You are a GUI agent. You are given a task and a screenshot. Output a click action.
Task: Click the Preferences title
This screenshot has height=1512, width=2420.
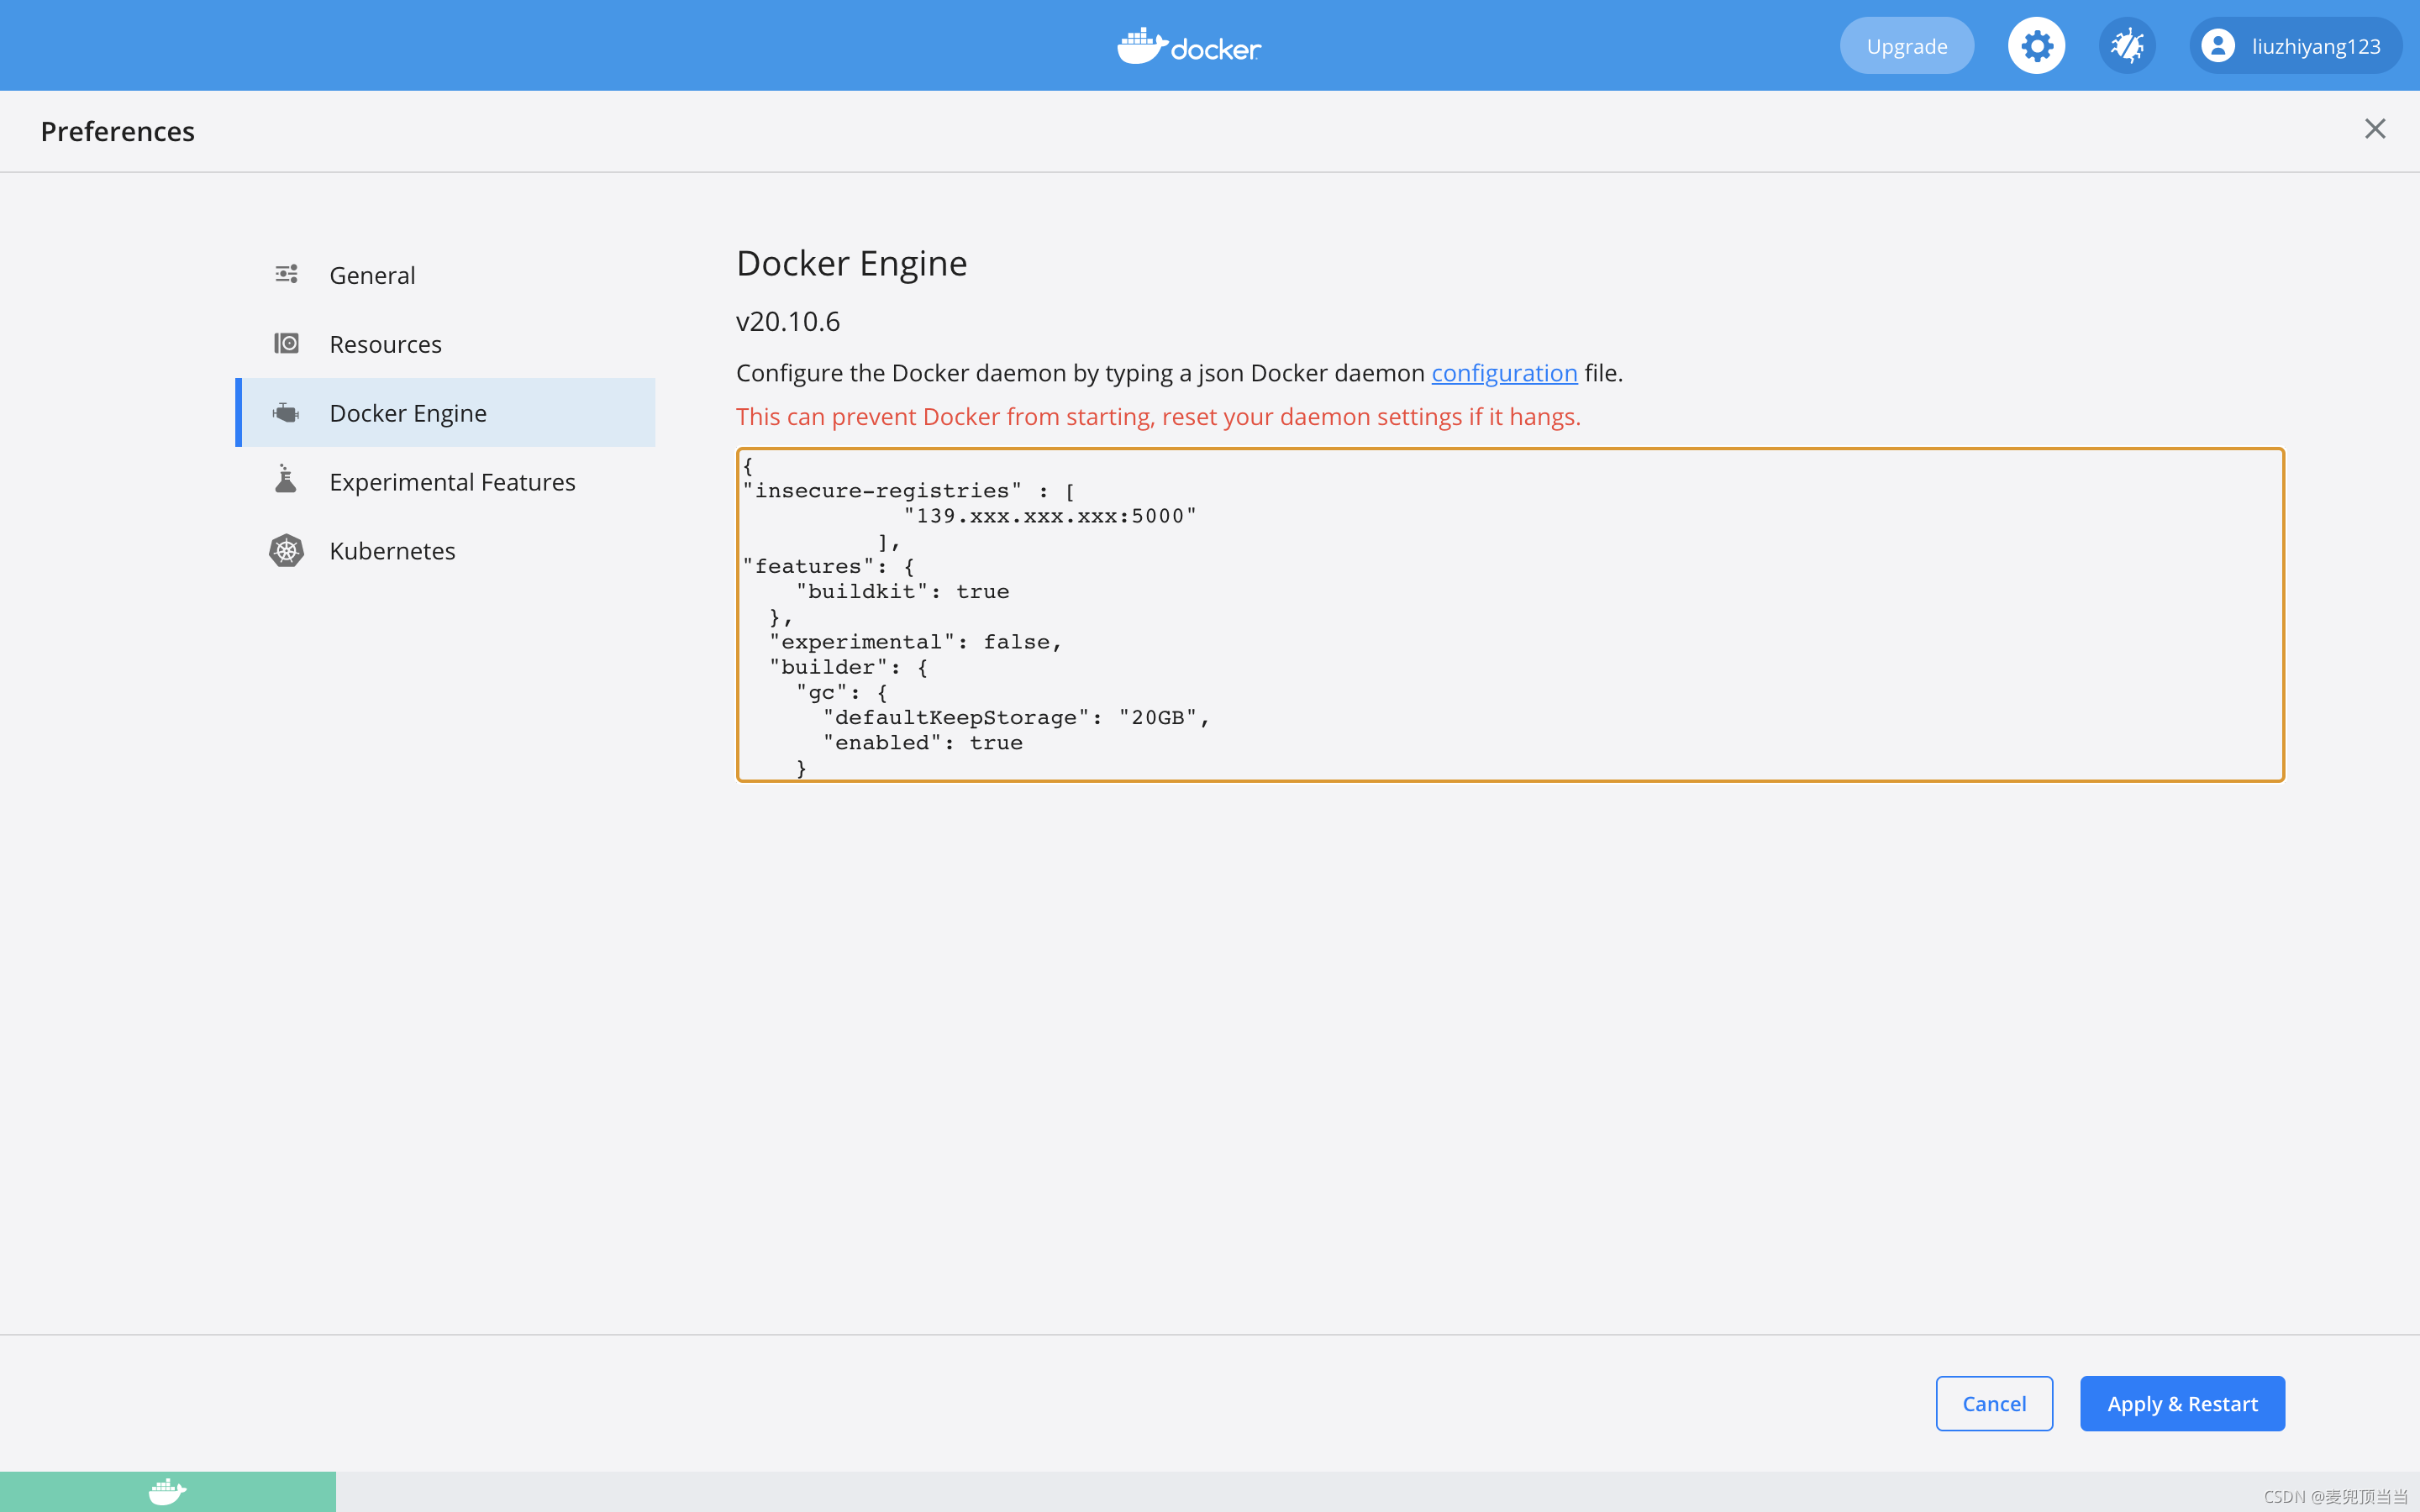pyautogui.click(x=117, y=131)
